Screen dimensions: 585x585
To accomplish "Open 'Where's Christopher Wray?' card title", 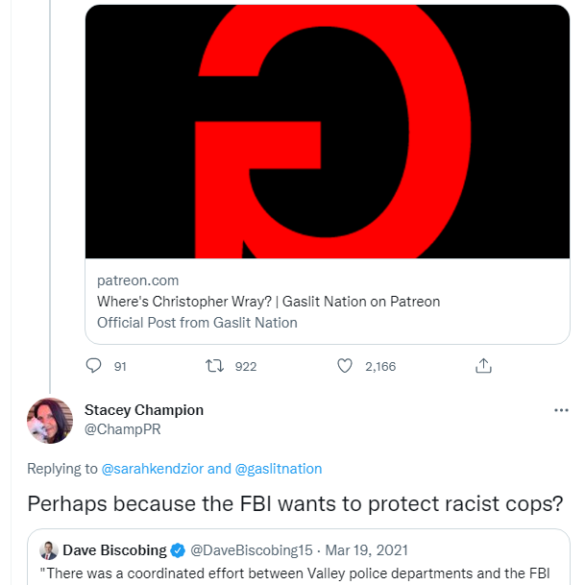I will pyautogui.click(x=268, y=301).
